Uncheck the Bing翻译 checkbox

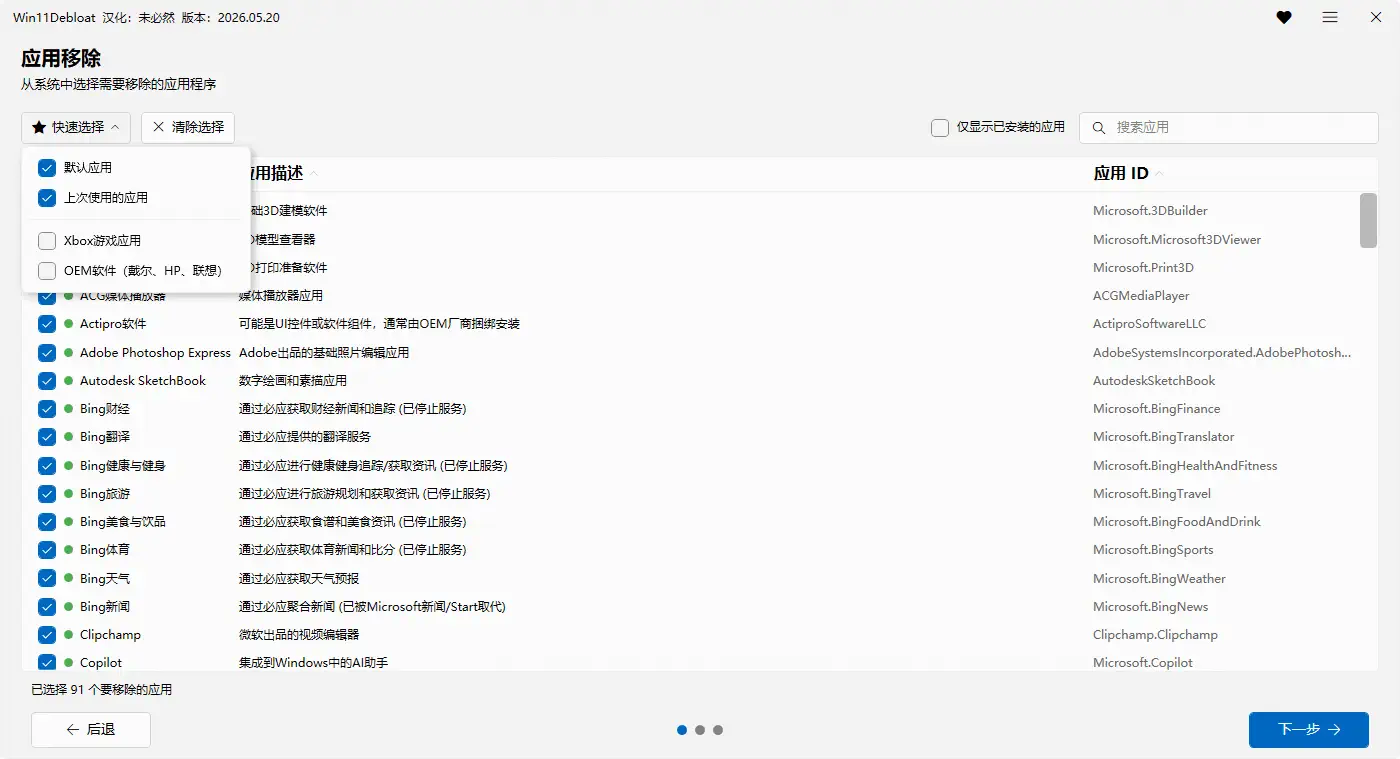pyautogui.click(x=47, y=437)
